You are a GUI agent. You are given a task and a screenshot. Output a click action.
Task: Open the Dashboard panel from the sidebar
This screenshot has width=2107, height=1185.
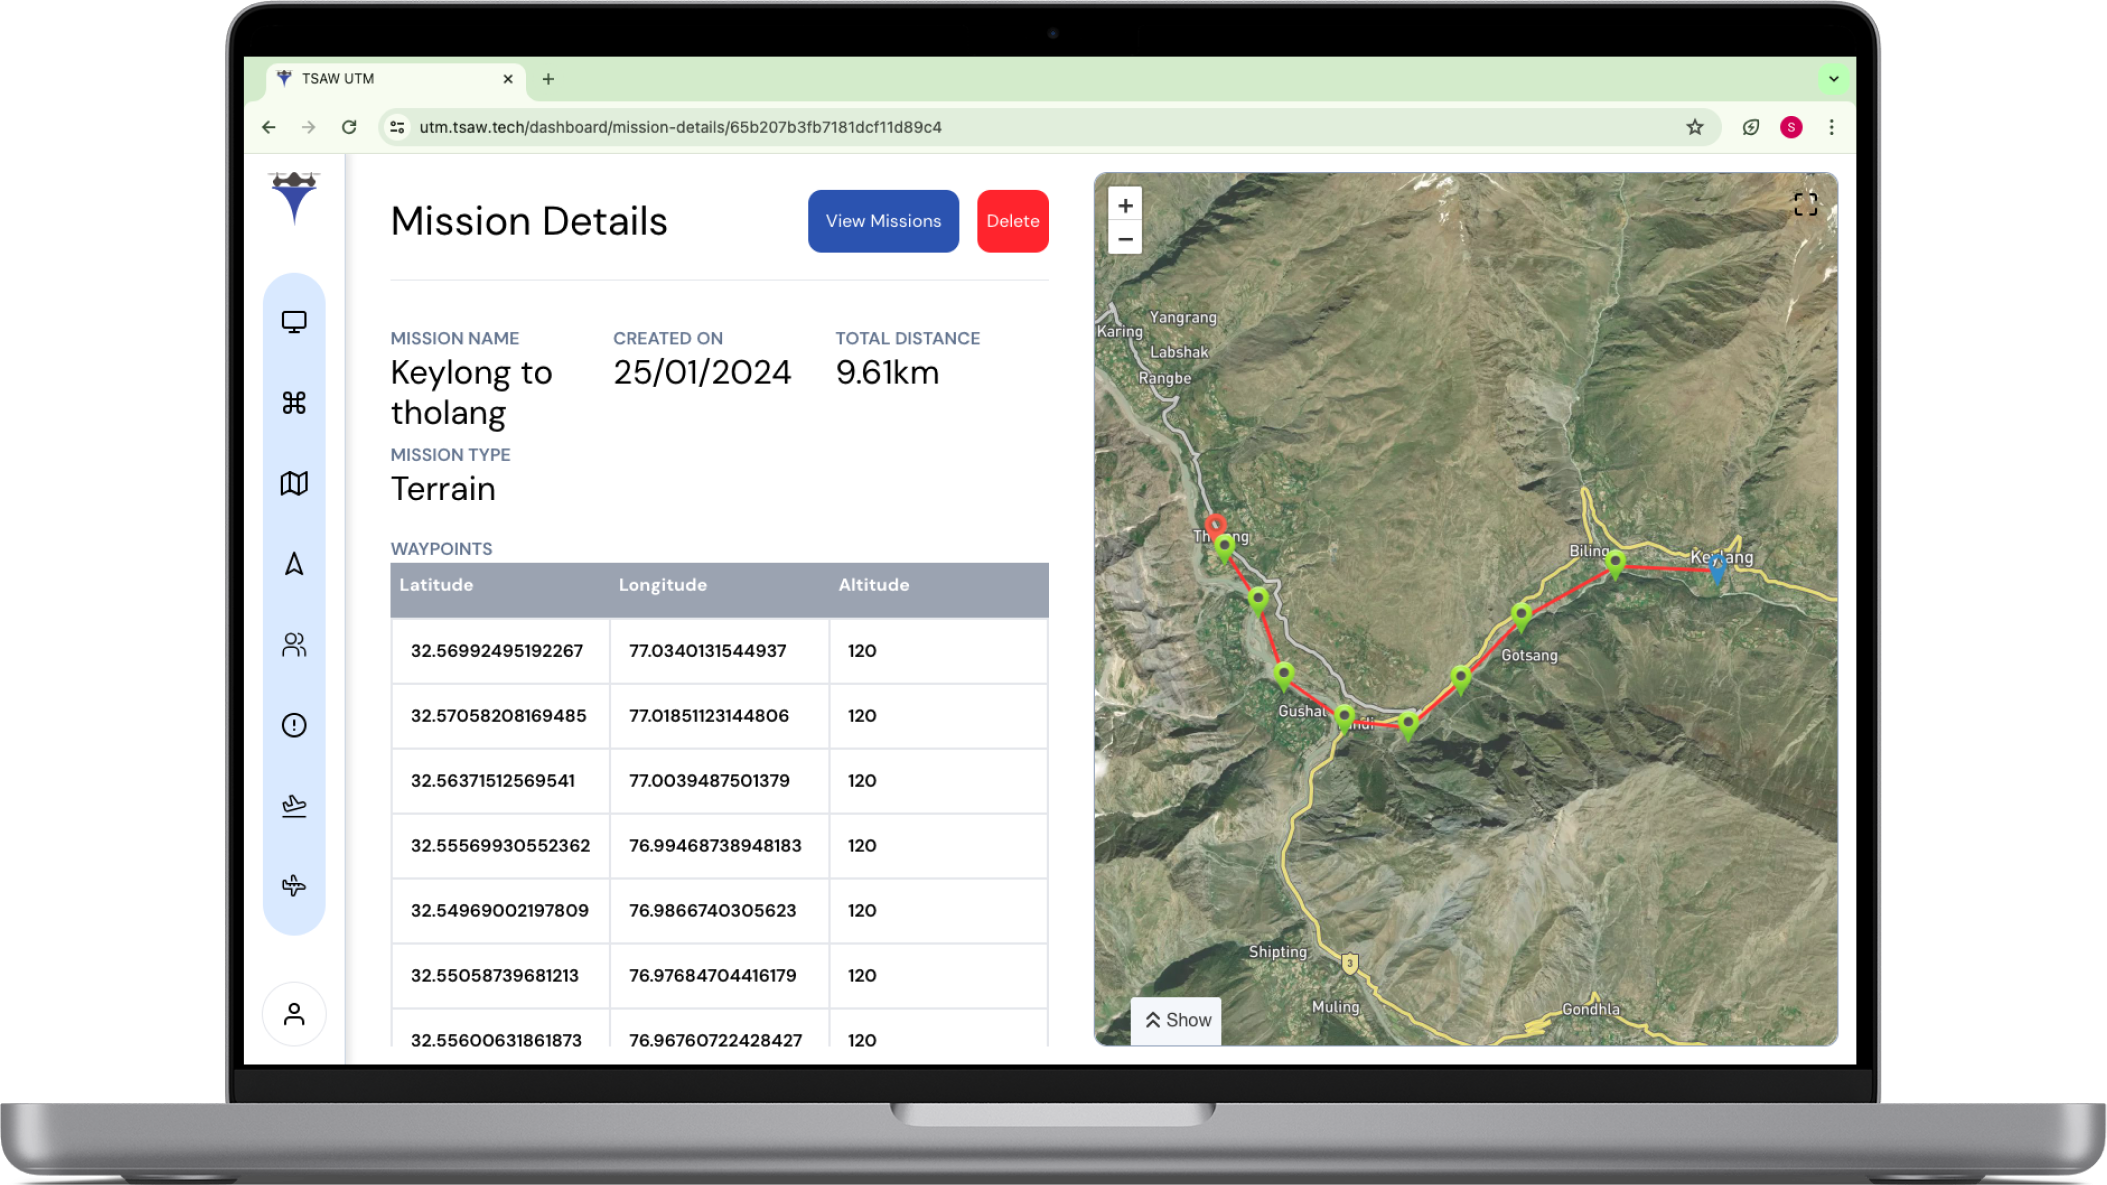(x=293, y=321)
